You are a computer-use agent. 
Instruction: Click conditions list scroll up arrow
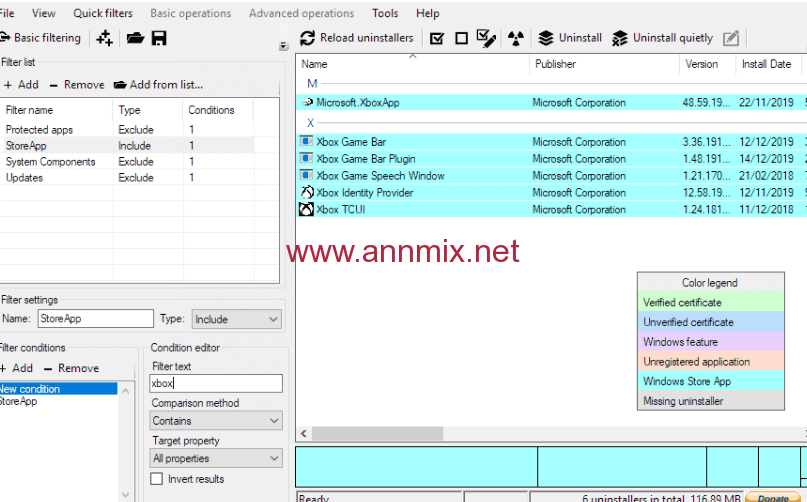pyautogui.click(x=126, y=391)
